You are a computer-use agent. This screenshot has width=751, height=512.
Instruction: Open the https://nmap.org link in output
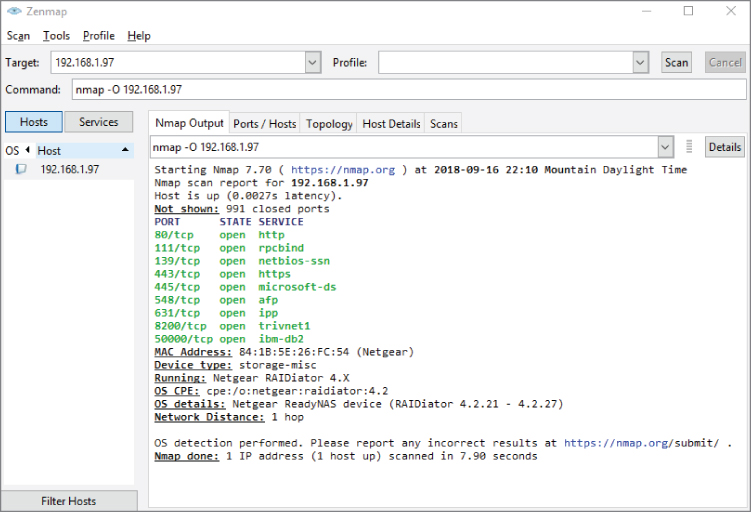pos(343,170)
